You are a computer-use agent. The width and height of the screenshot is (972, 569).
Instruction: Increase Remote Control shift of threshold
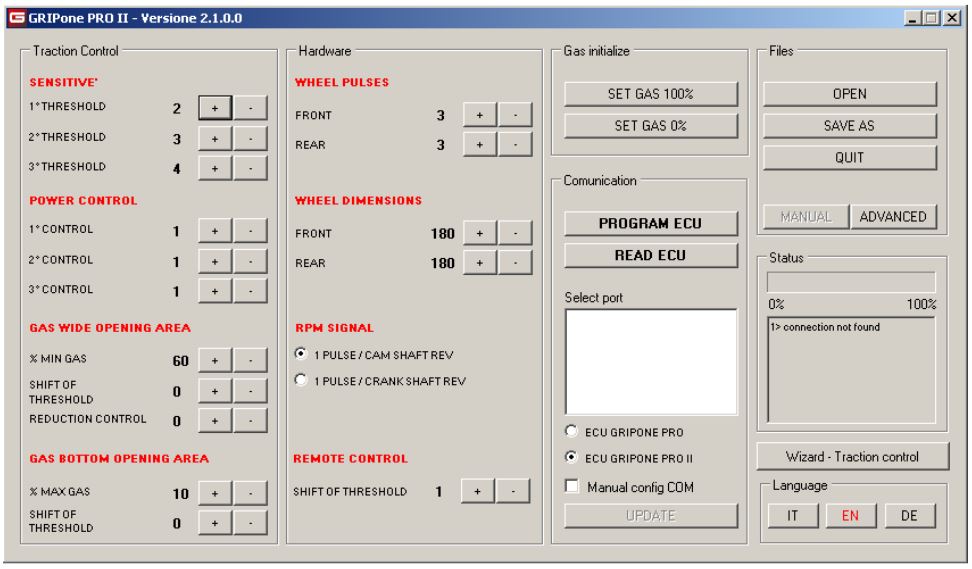[478, 491]
